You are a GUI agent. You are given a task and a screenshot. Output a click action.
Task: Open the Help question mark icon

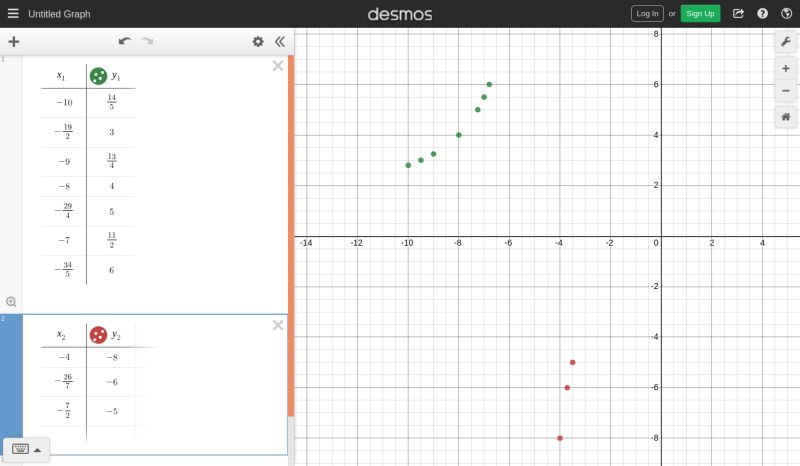tap(762, 14)
